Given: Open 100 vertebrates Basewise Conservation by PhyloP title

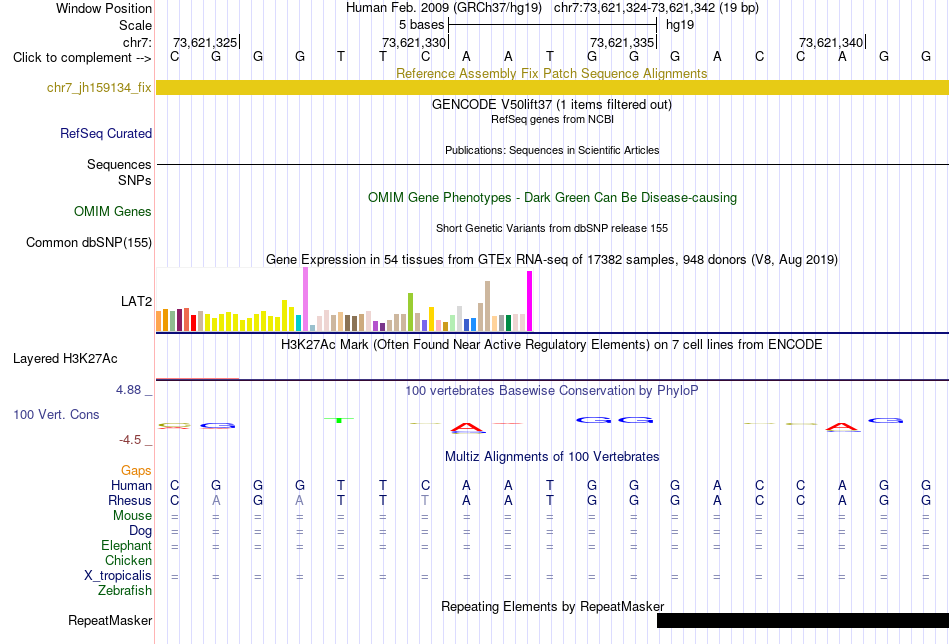Looking at the screenshot, I should tap(552, 391).
